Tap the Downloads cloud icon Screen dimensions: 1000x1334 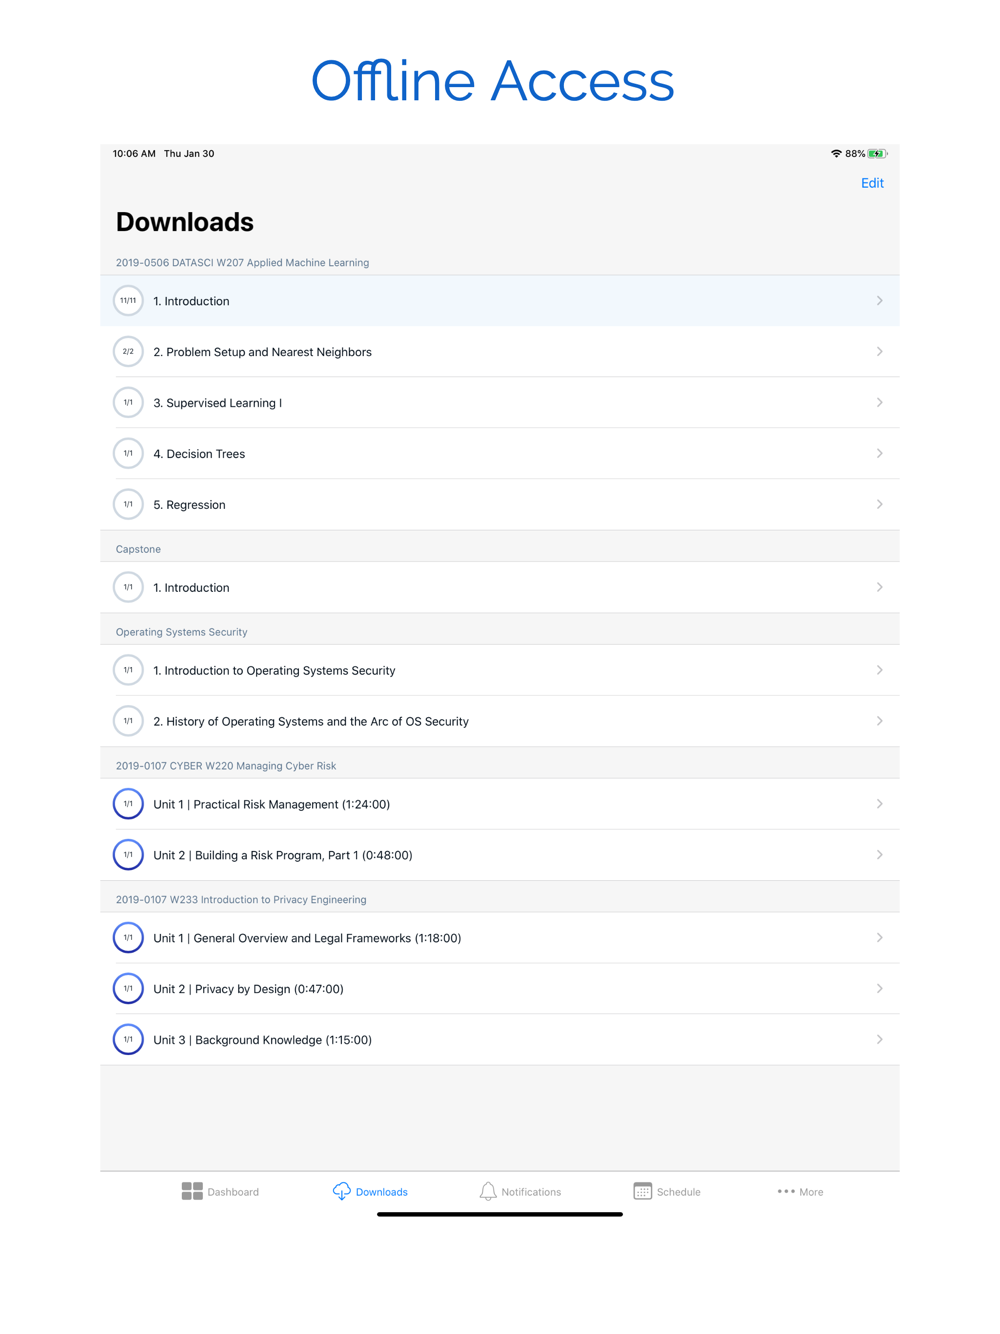tap(342, 1191)
